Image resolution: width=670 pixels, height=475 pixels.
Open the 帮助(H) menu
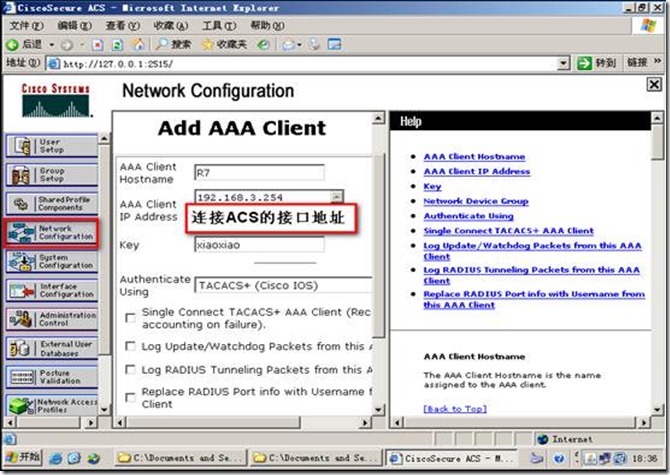(x=267, y=26)
